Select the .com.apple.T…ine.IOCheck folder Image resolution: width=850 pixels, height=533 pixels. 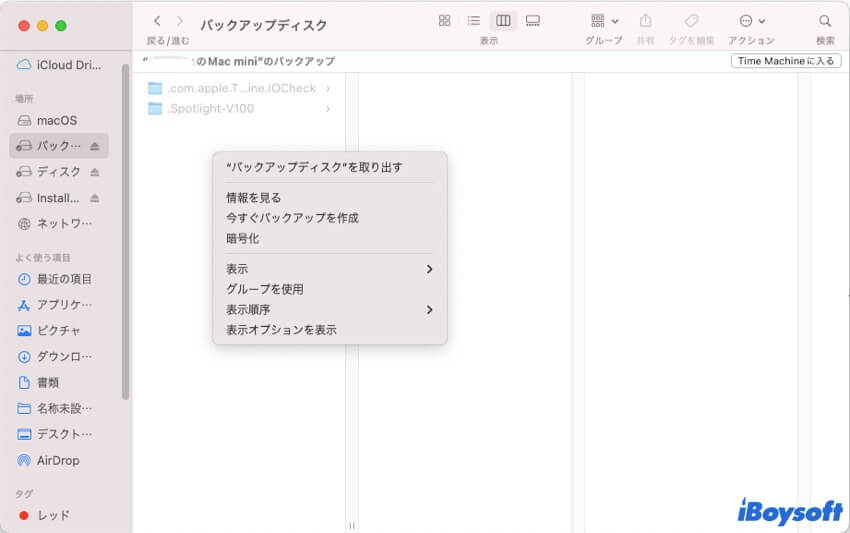(x=232, y=88)
